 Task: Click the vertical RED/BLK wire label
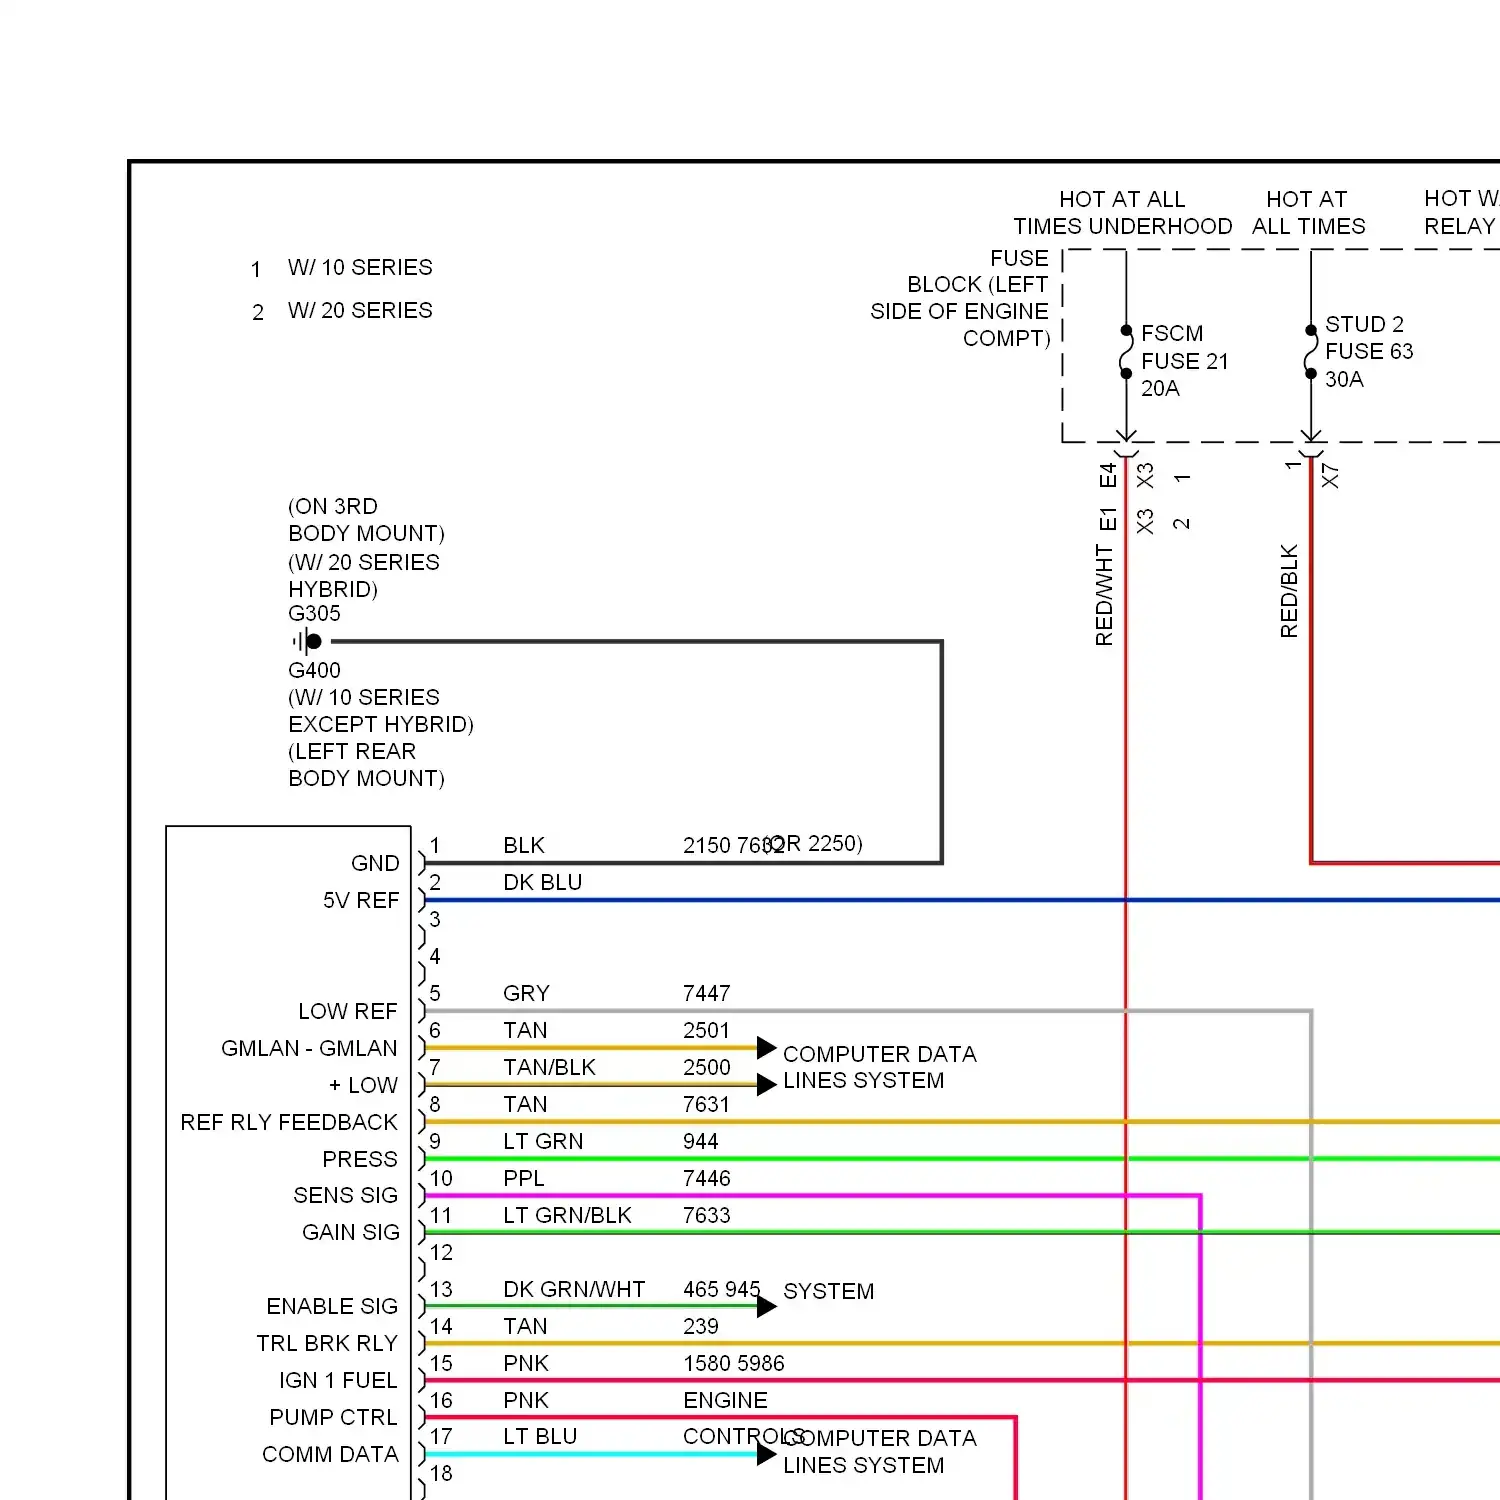point(1289,591)
